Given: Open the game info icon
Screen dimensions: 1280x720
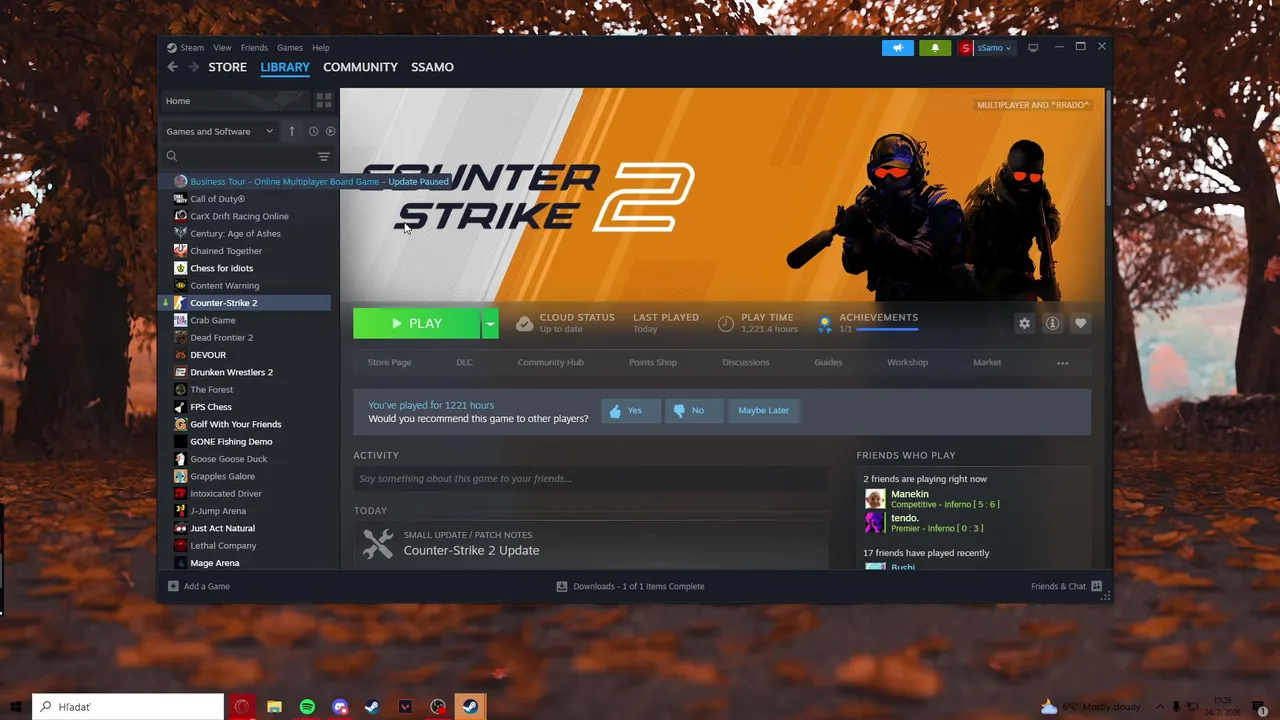Looking at the screenshot, I should (1052, 323).
